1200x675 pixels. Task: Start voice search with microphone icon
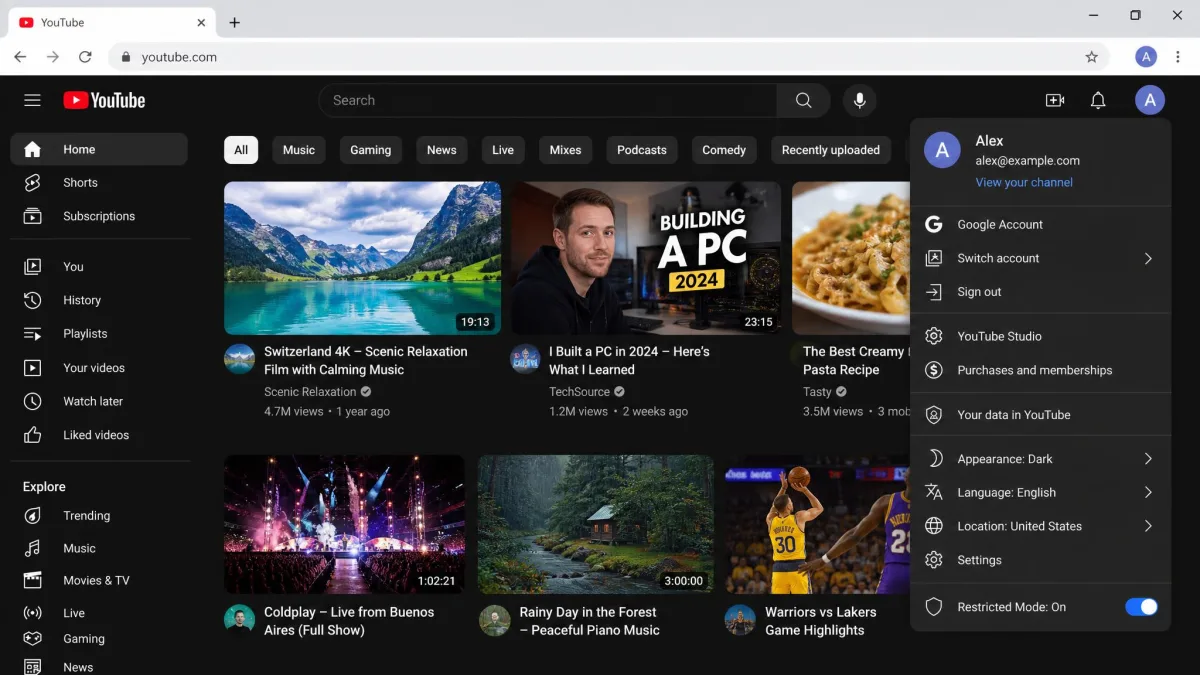coord(858,100)
